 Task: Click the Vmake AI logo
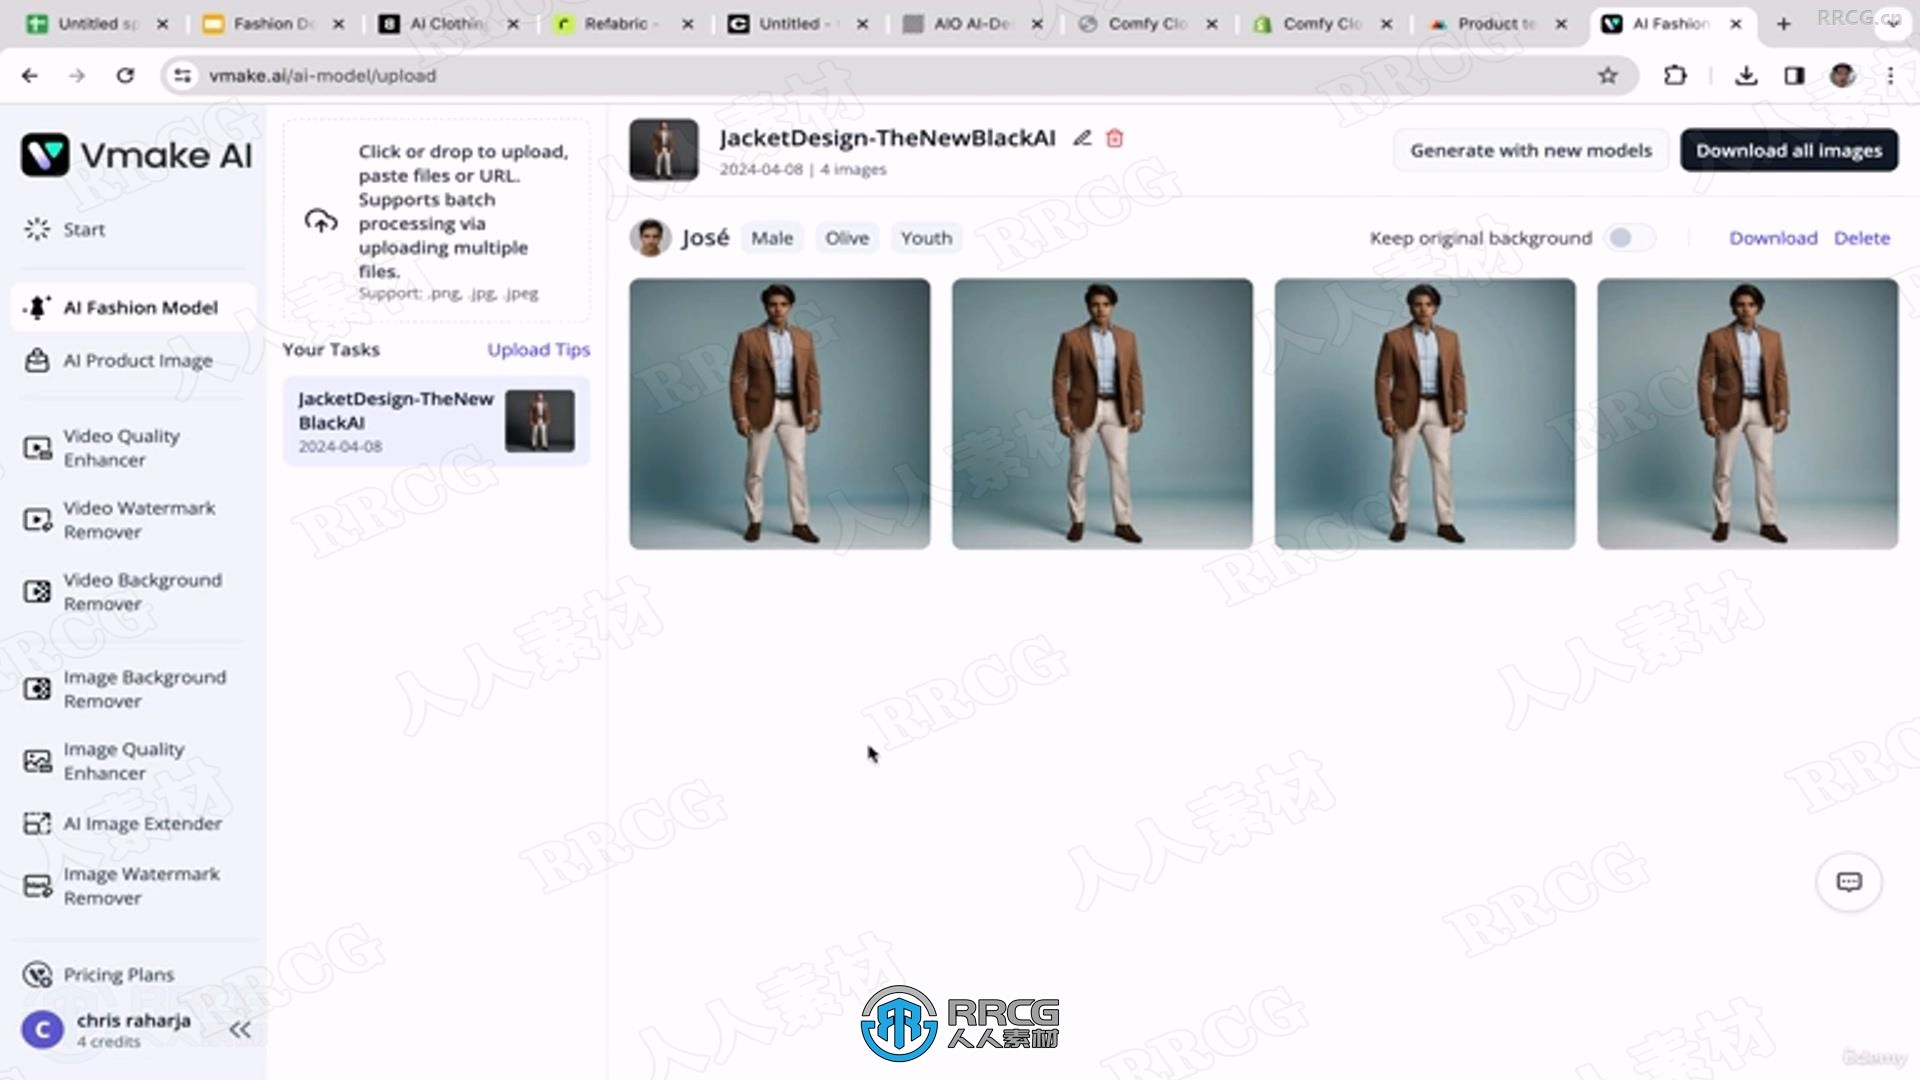[136, 155]
